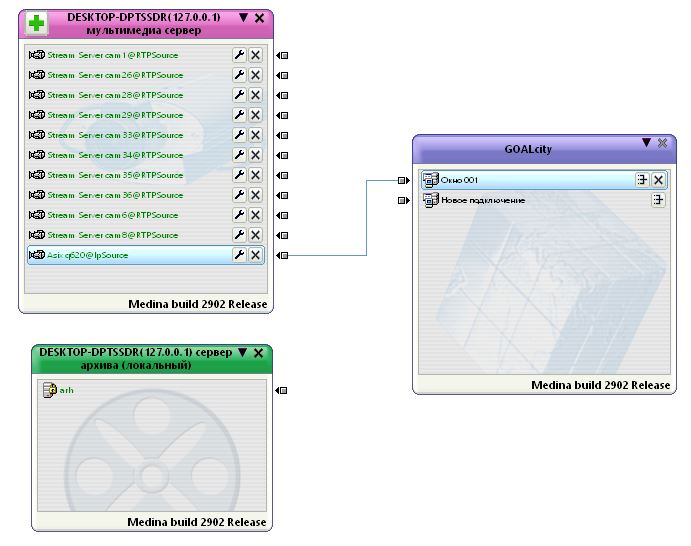This screenshot has height=546, width=691.
Task: Select Stream Server cam 36@RTPSource row
Action: click(x=146, y=195)
